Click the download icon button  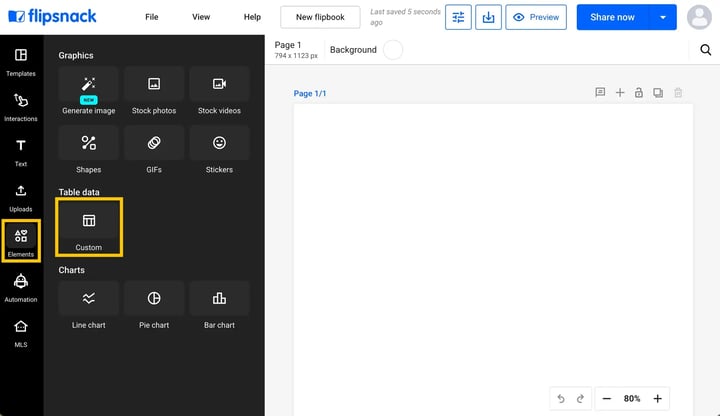pos(488,17)
